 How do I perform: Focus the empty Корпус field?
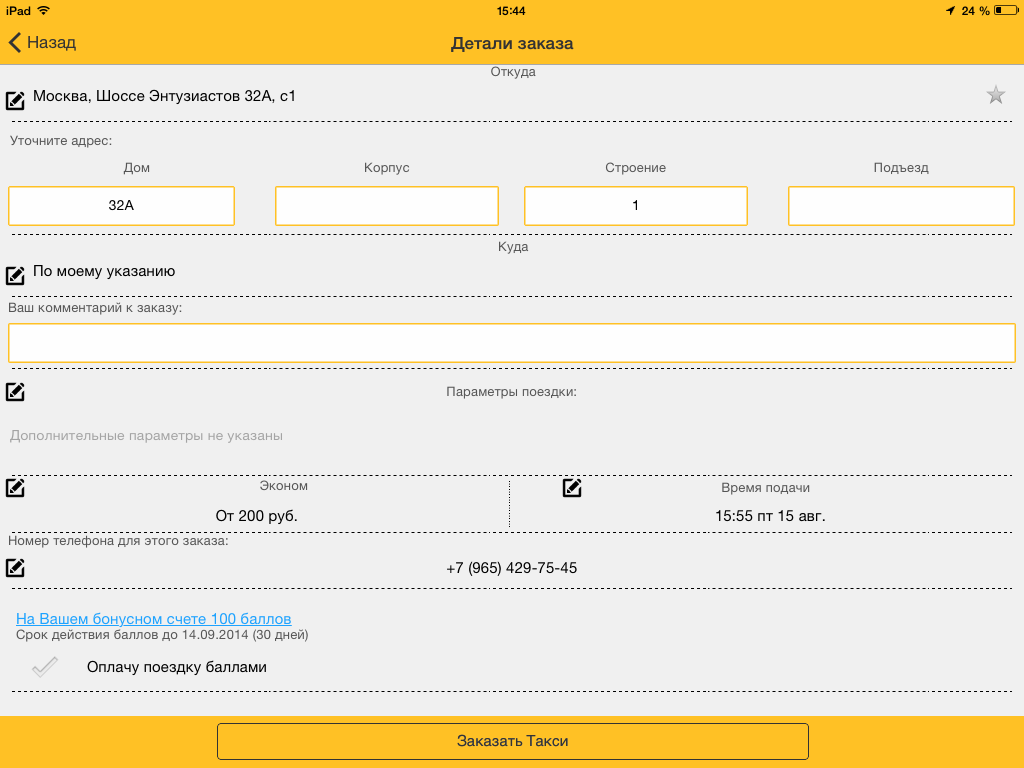click(x=386, y=206)
